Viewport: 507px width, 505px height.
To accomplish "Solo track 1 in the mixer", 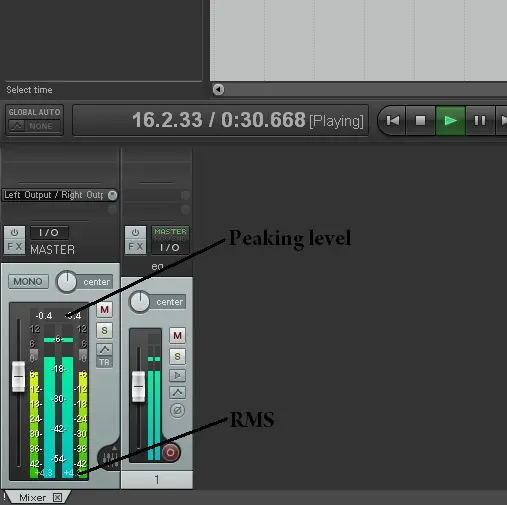I will [x=177, y=356].
